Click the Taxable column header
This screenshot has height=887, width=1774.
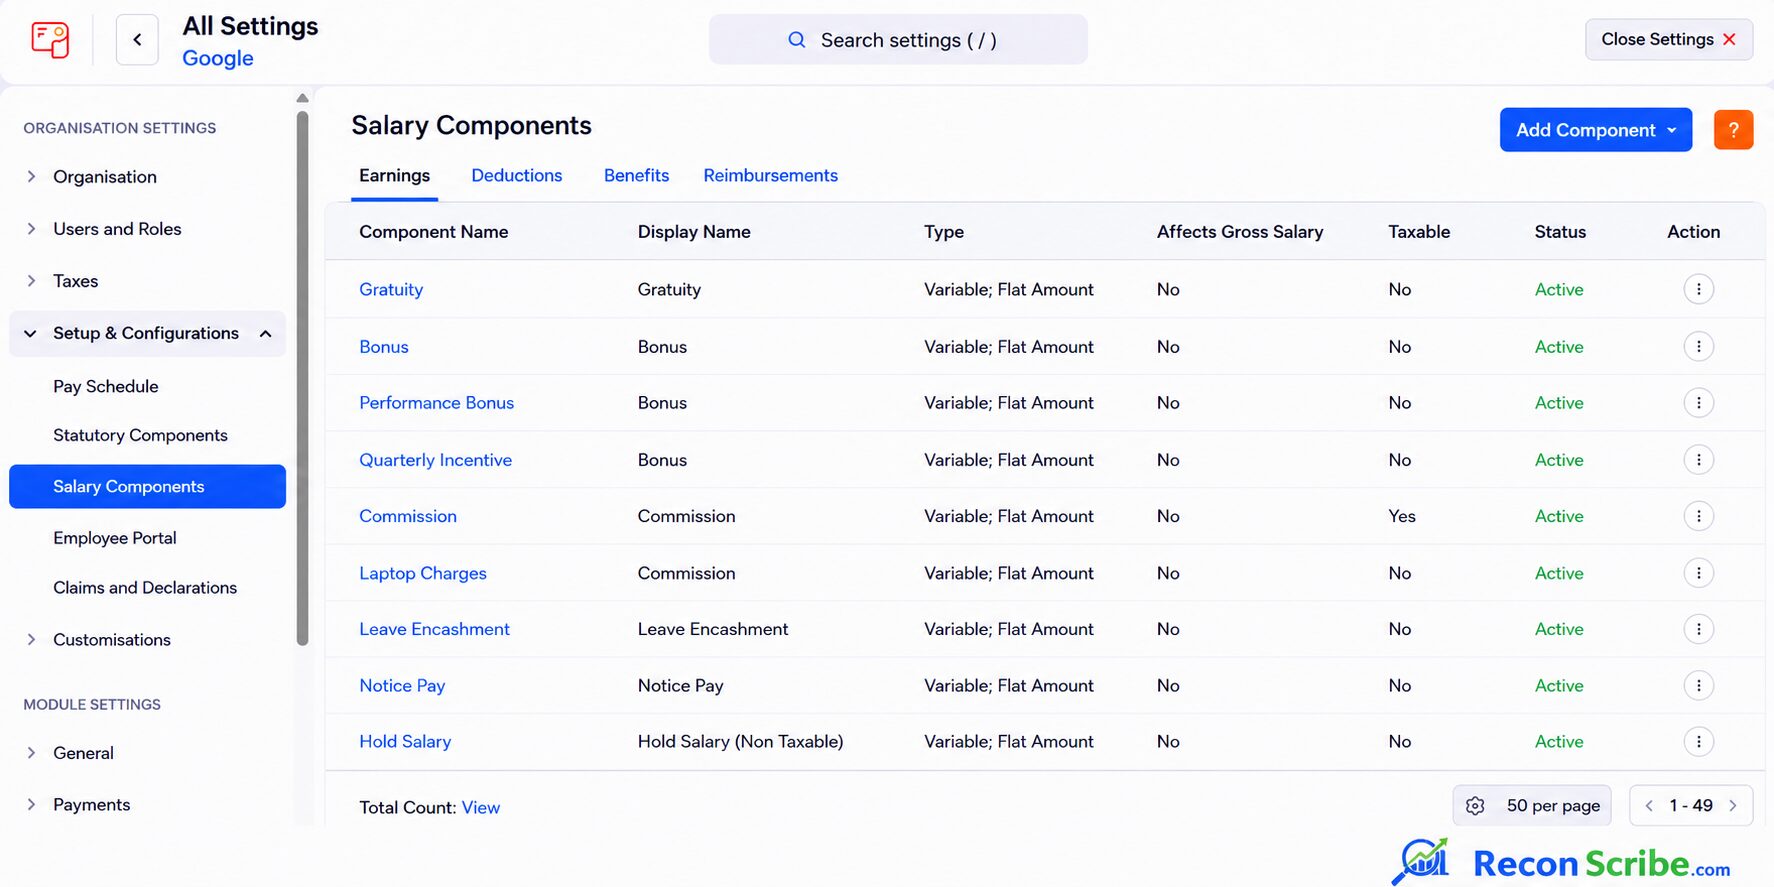pyautogui.click(x=1419, y=232)
